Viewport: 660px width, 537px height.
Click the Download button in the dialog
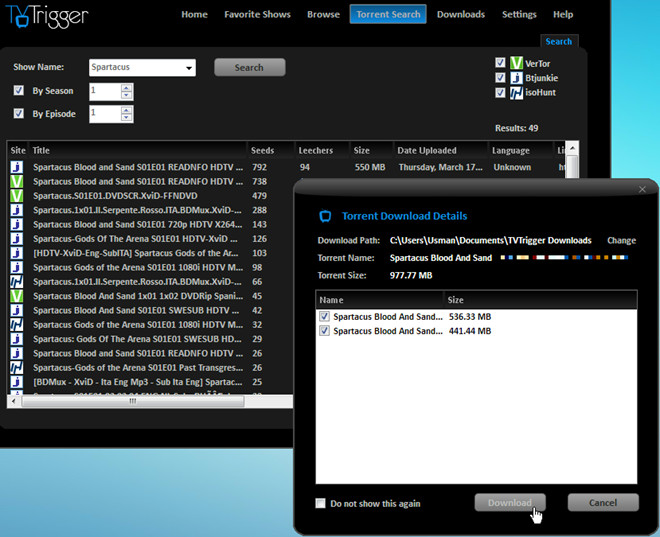point(510,502)
